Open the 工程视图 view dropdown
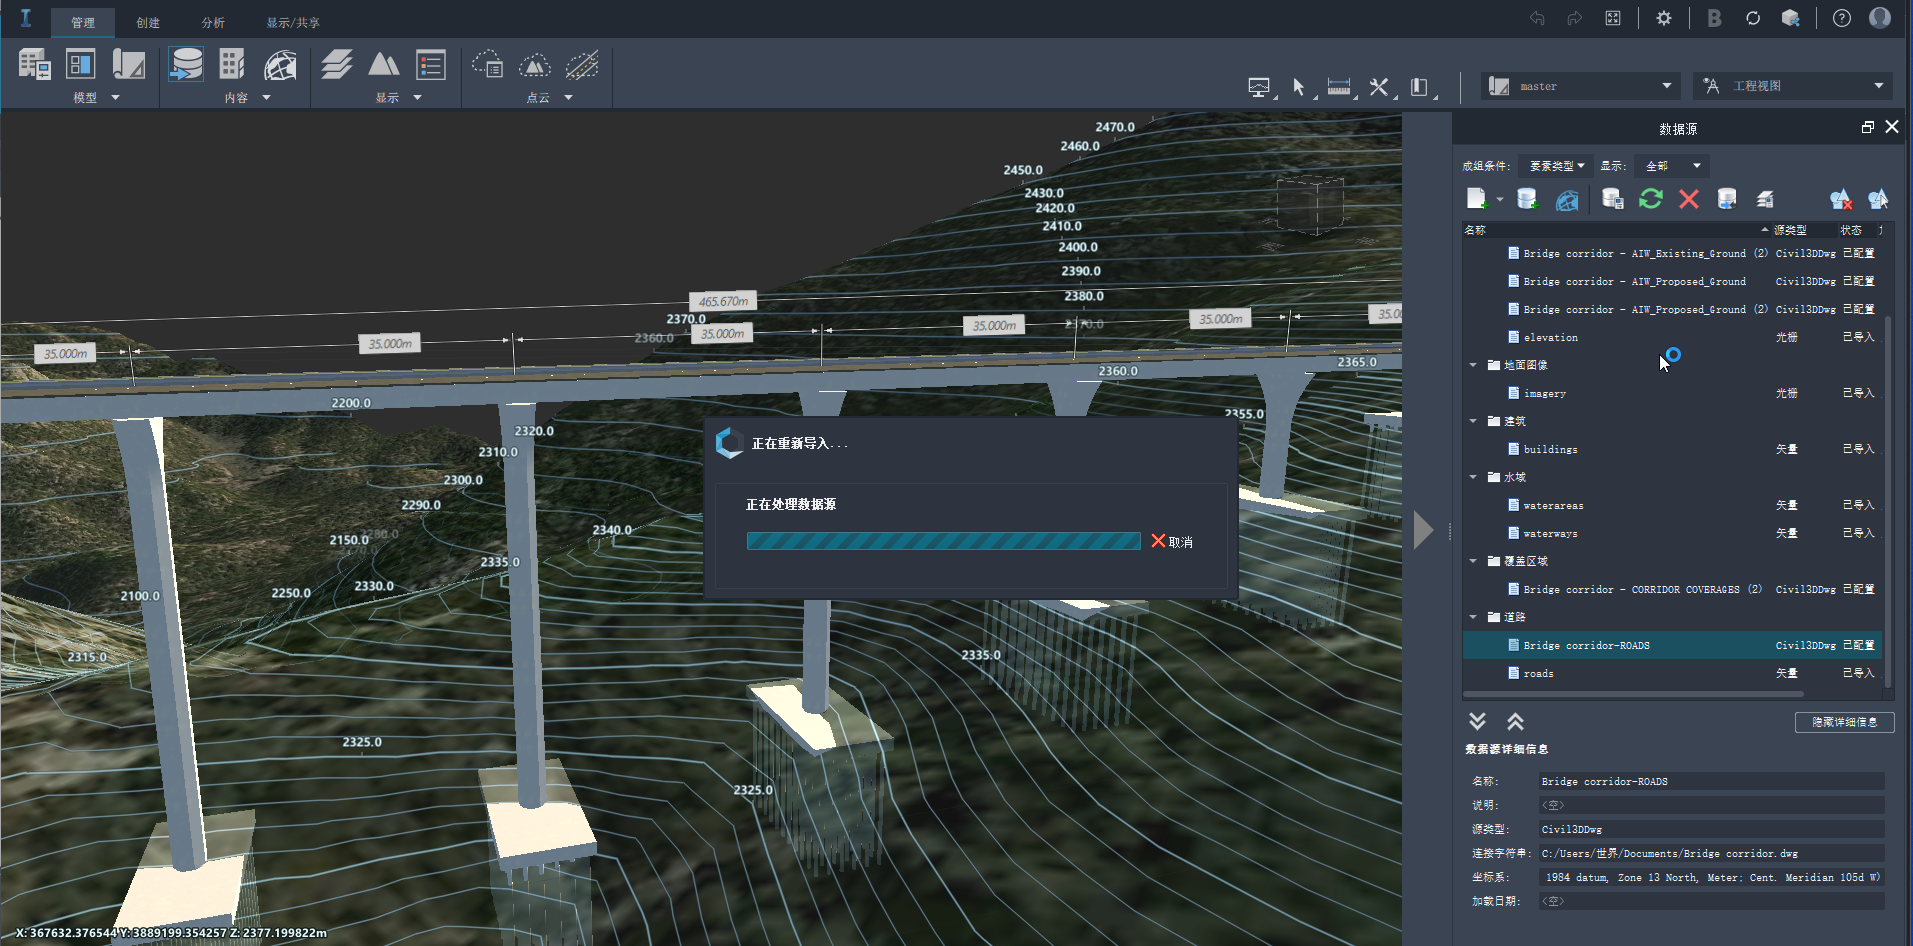Viewport: 1913px width, 946px height. pyautogui.click(x=1792, y=86)
